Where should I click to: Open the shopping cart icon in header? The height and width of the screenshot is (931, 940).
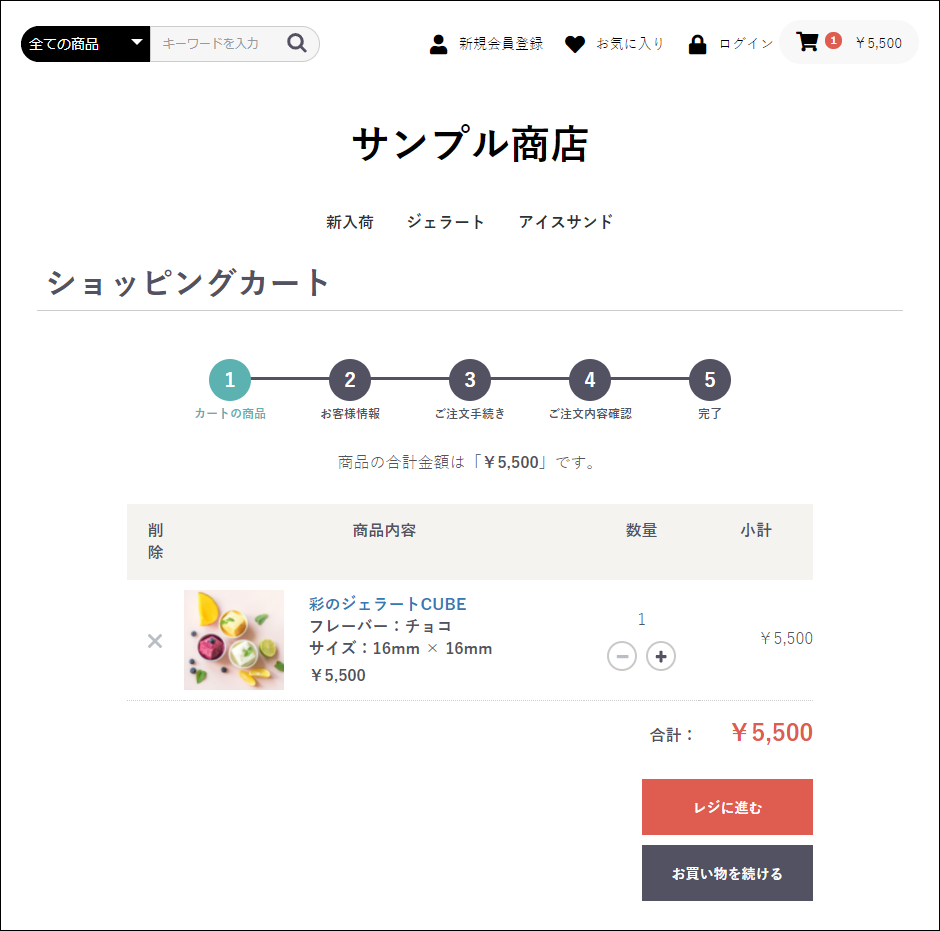point(807,42)
